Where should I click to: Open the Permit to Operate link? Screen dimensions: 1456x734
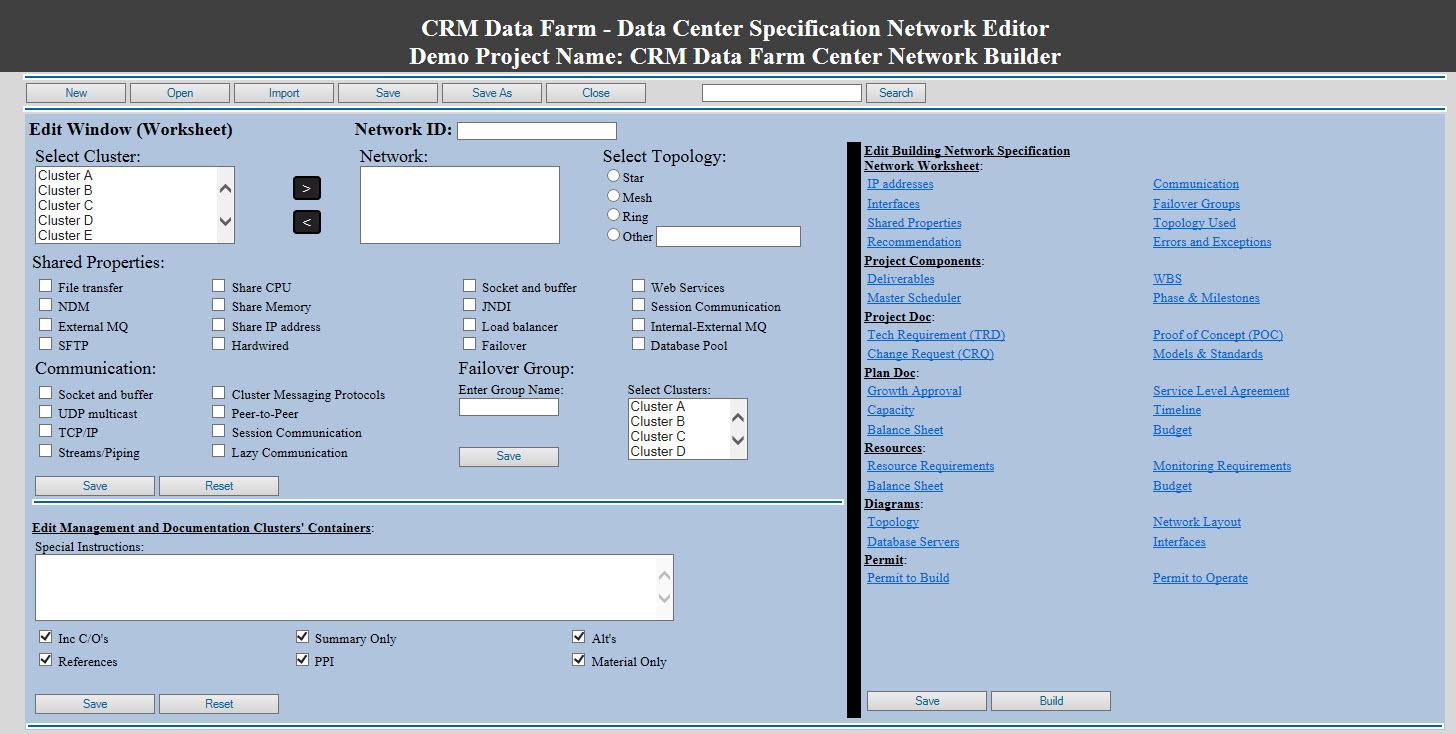[x=1200, y=577]
